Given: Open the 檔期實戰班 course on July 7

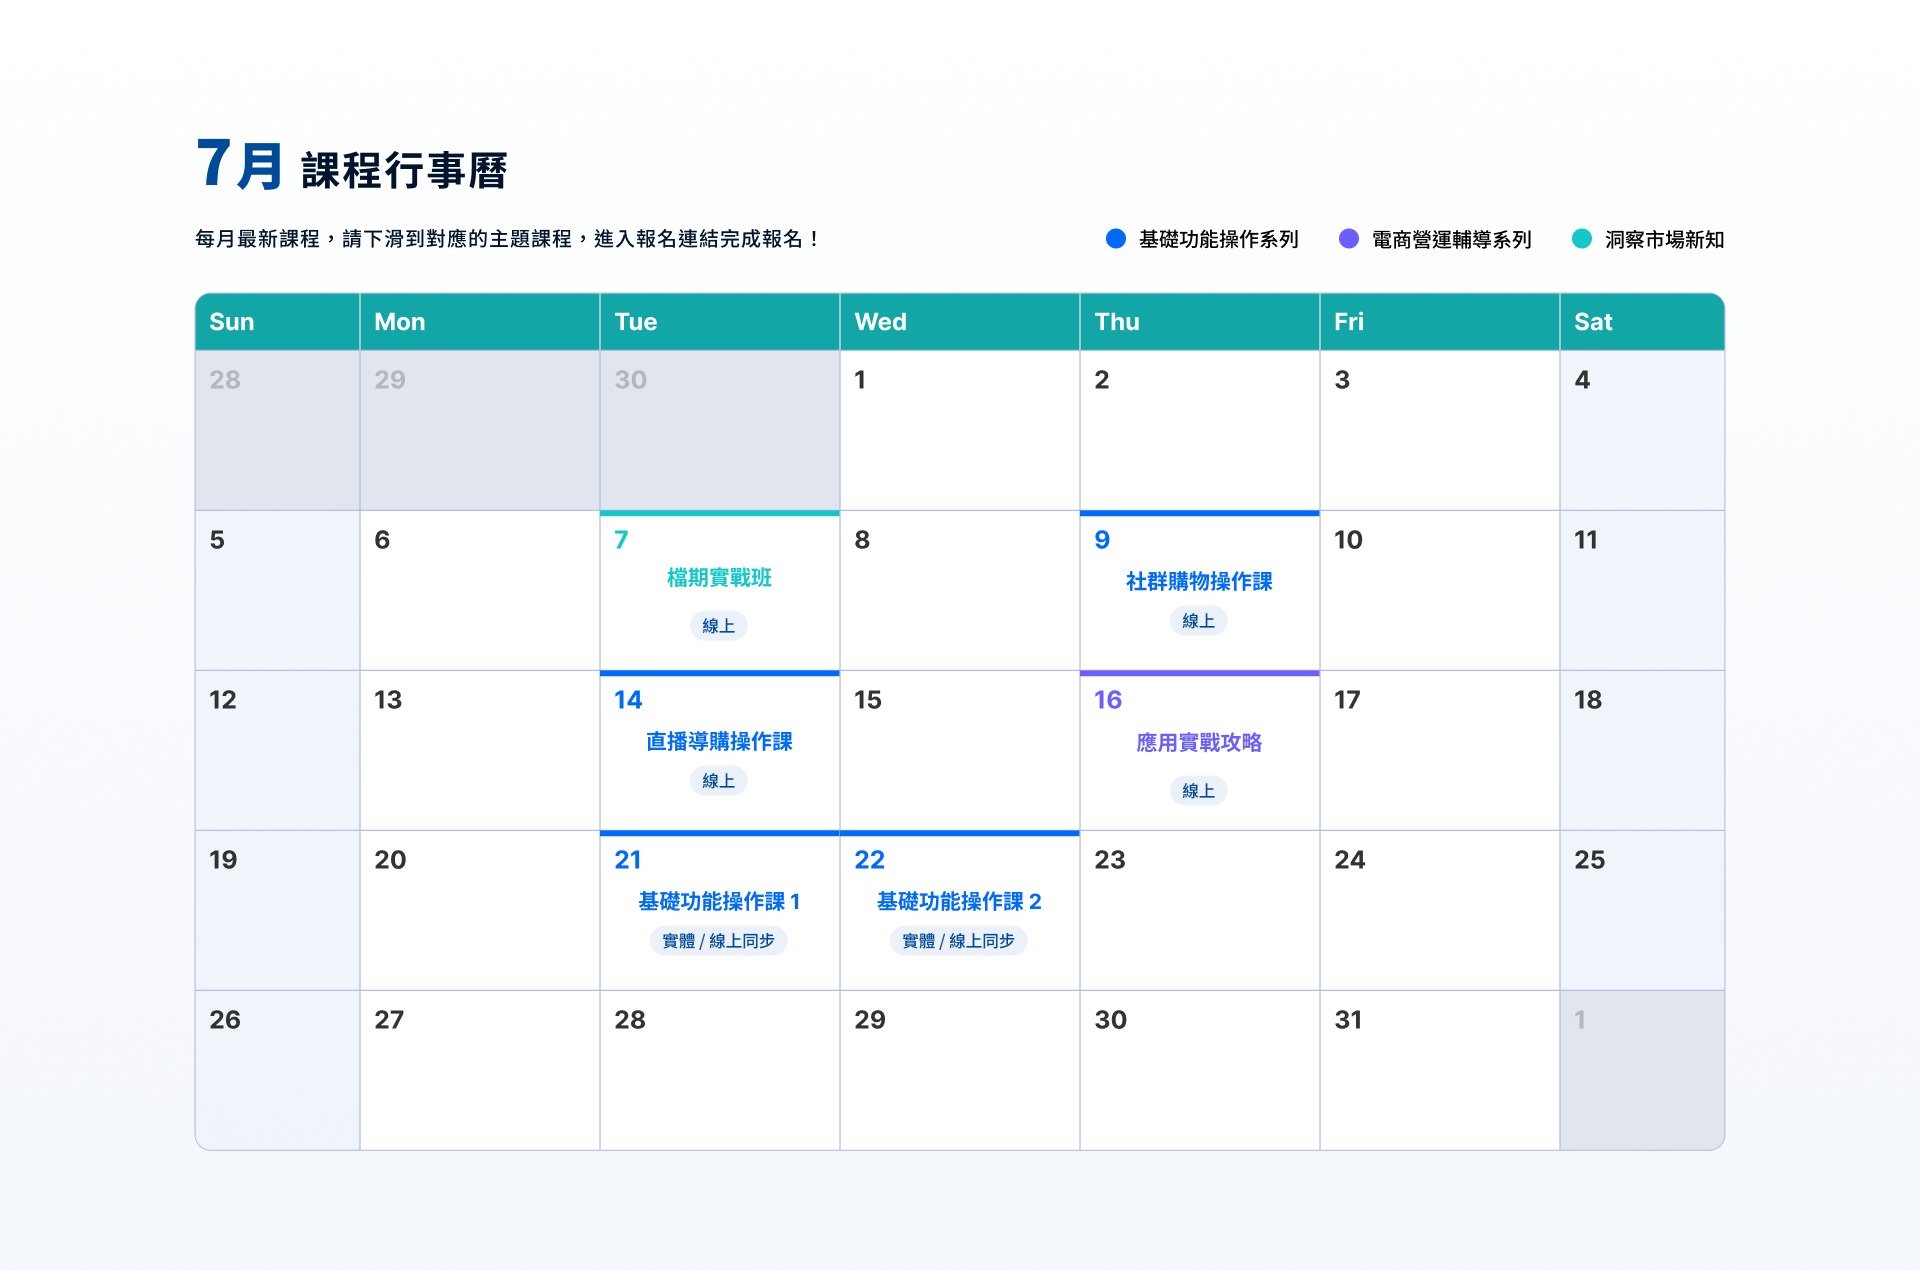Looking at the screenshot, I should [719, 578].
